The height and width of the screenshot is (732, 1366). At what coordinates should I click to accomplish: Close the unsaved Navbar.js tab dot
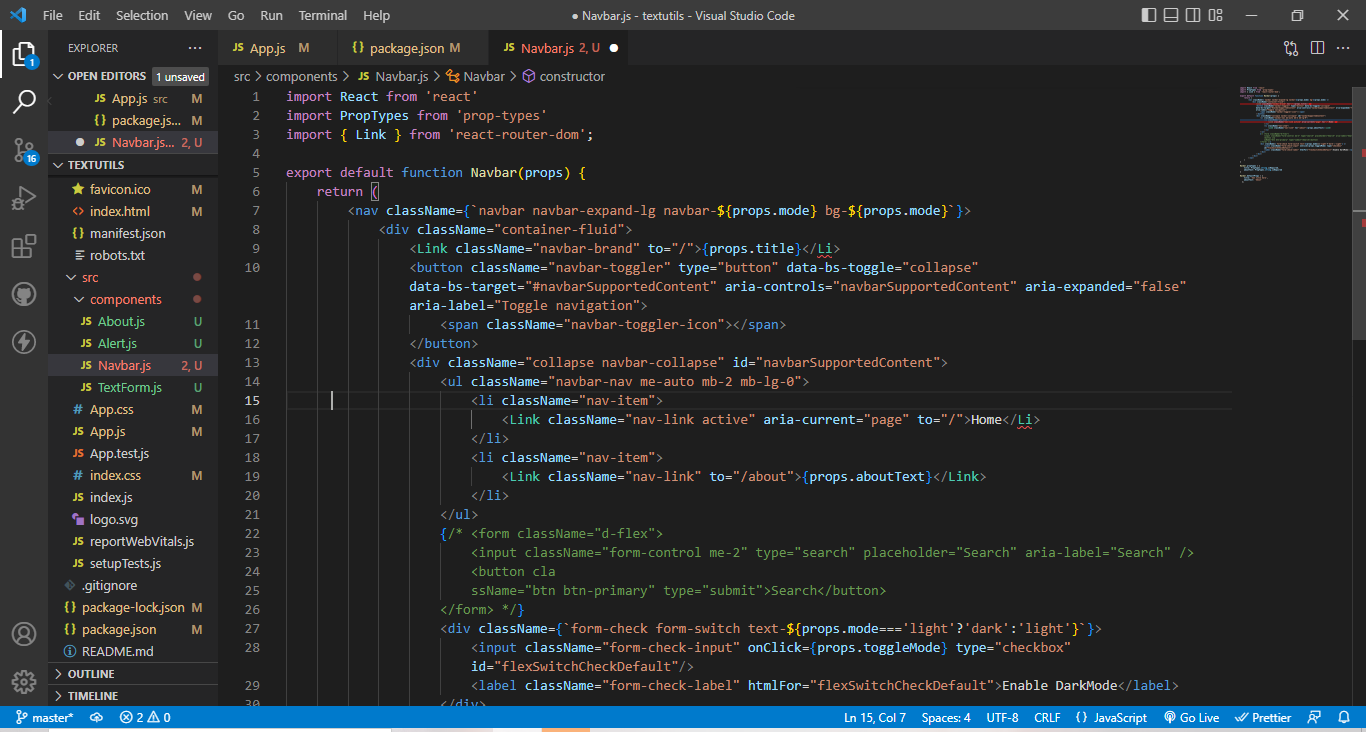click(x=613, y=48)
